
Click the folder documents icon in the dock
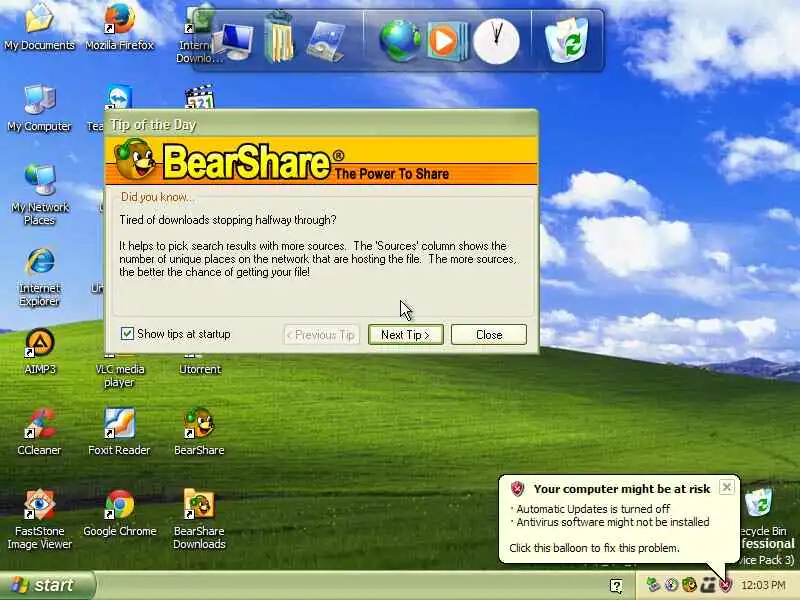point(279,38)
